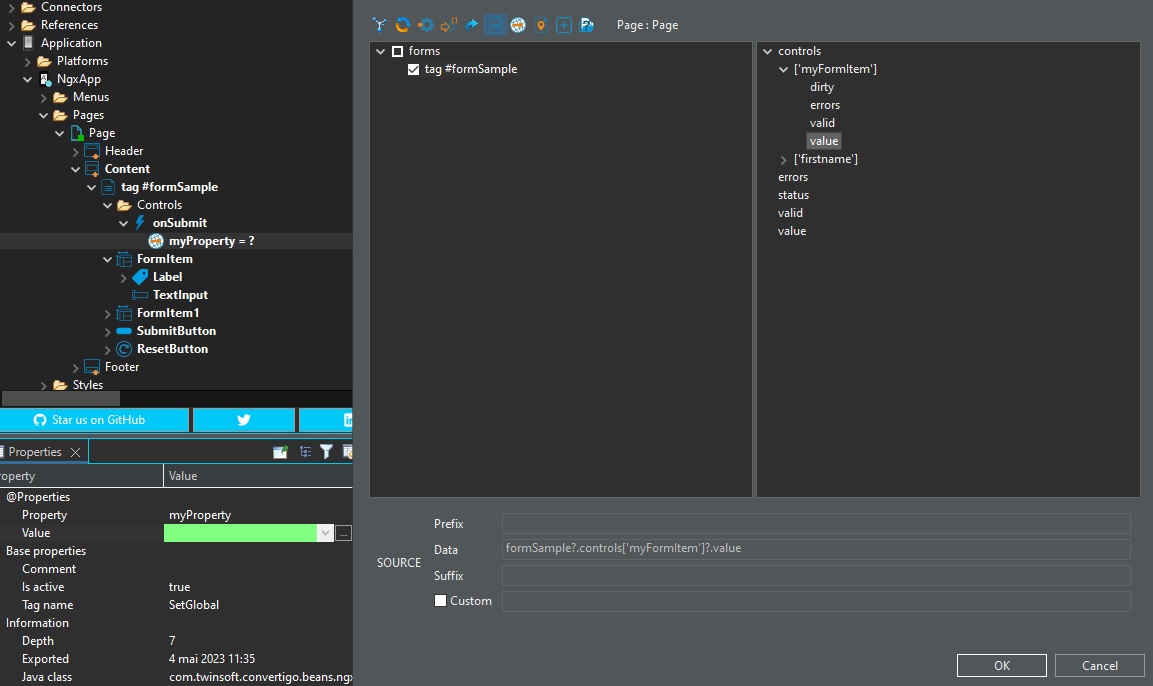Expand the ['firstname'] node
Screen dimensions: 1153x686
pyautogui.click(x=784, y=159)
